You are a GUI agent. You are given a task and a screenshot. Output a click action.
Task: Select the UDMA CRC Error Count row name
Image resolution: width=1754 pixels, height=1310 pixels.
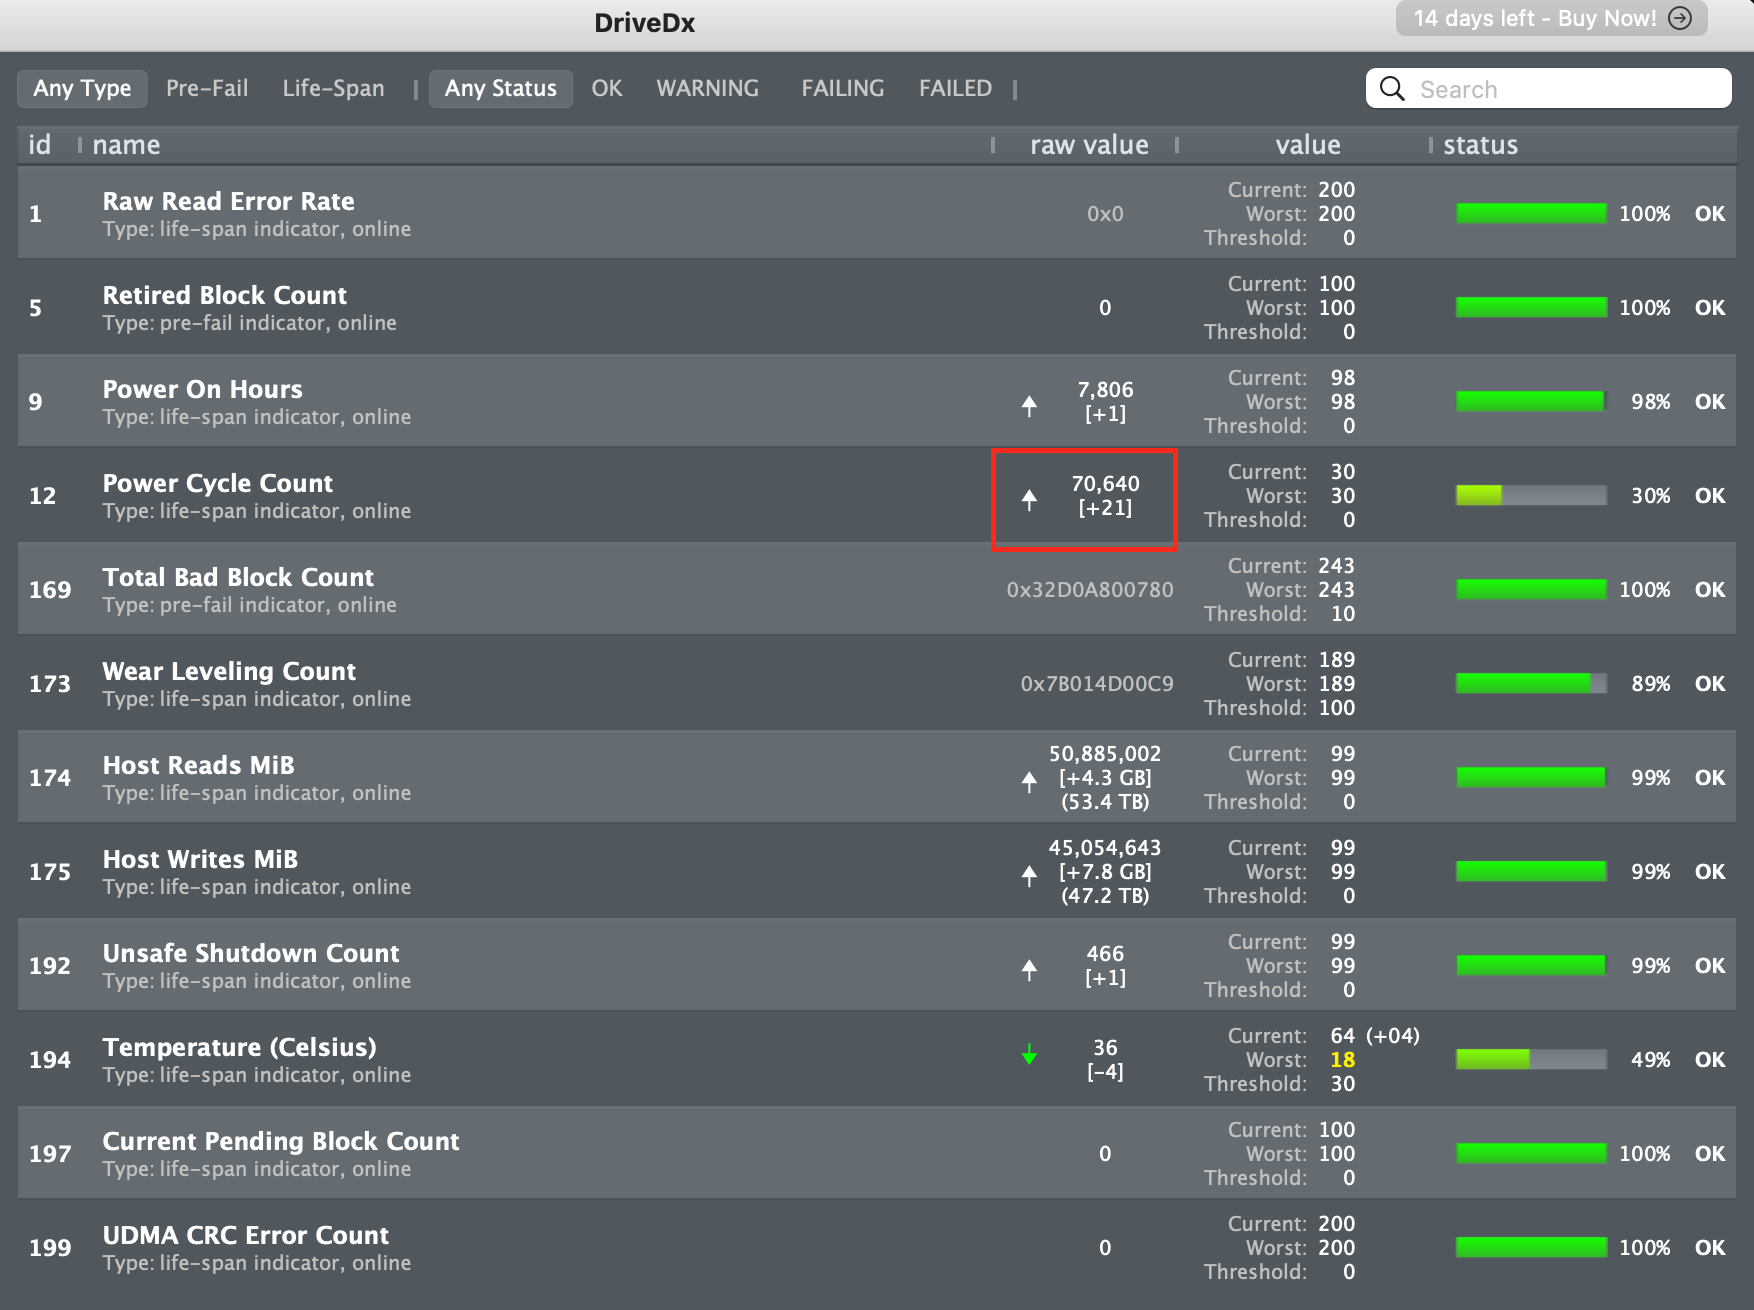pyautogui.click(x=246, y=1235)
